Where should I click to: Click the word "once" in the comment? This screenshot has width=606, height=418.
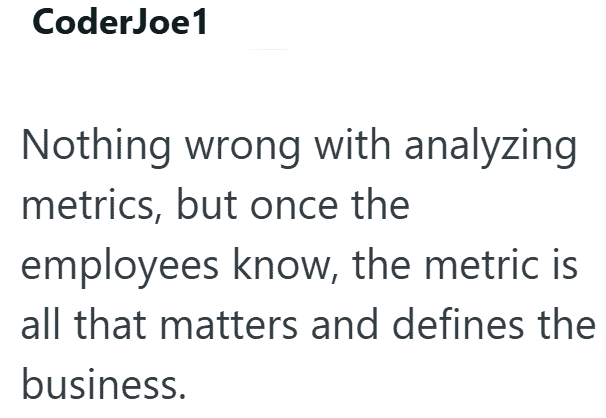pos(294,207)
